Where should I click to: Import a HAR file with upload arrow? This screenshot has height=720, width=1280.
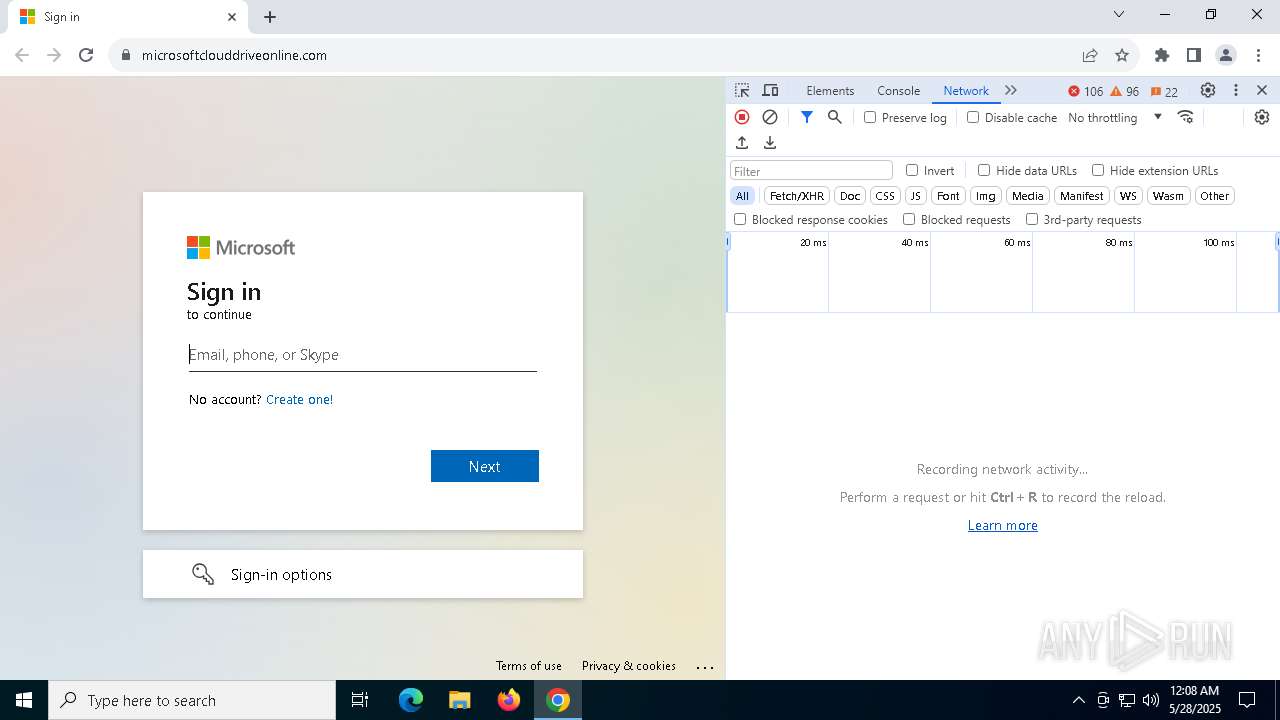(x=742, y=143)
